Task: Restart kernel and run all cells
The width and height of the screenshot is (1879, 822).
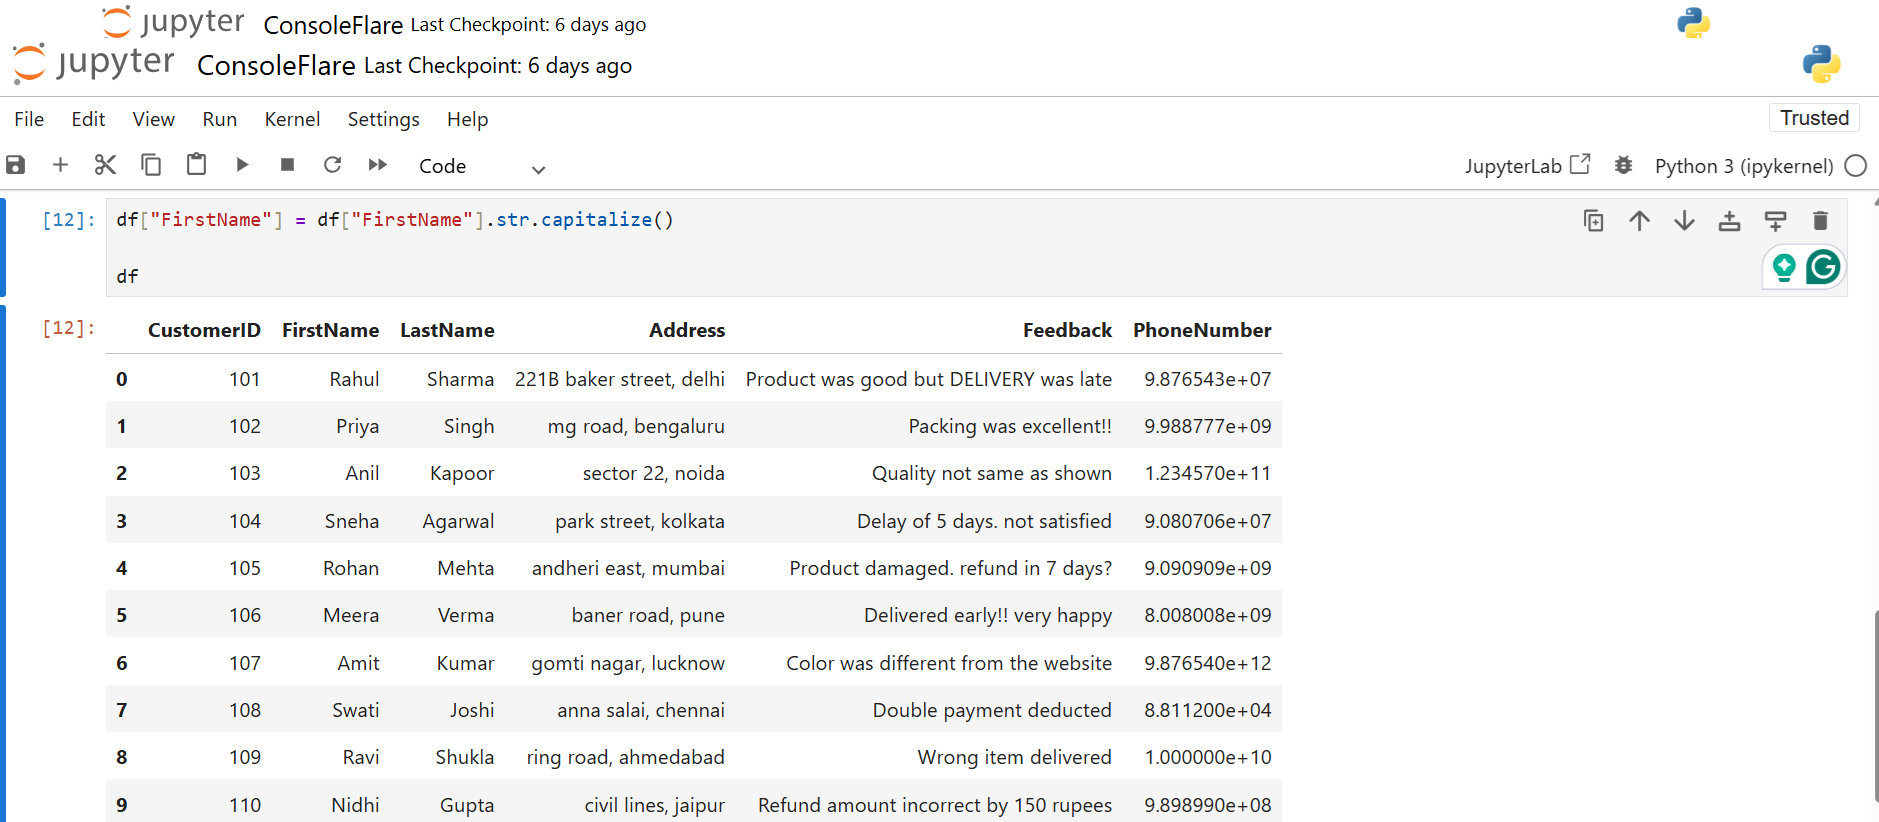Action: coord(378,165)
